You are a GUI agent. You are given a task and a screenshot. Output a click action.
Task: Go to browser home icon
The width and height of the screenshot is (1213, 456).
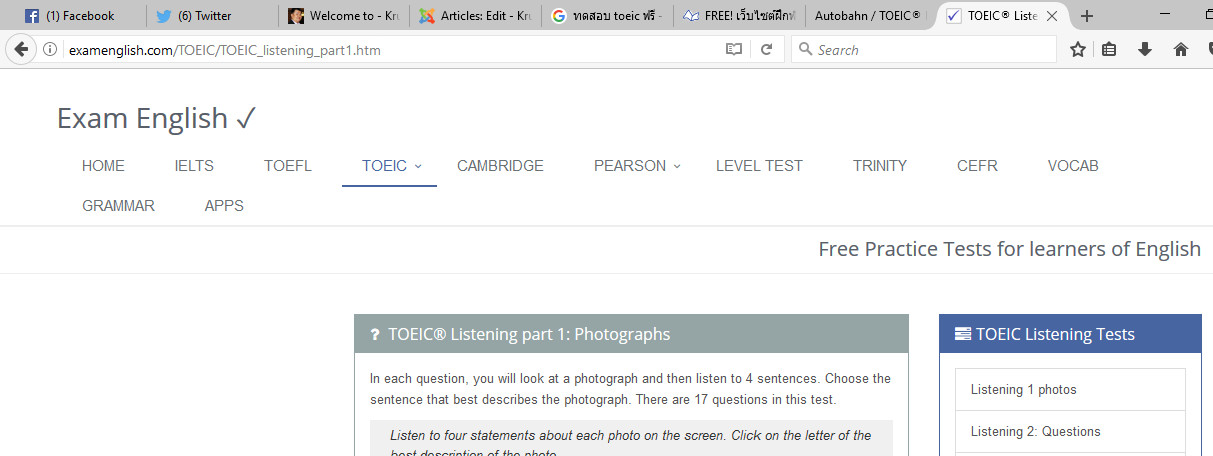[x=1181, y=49]
